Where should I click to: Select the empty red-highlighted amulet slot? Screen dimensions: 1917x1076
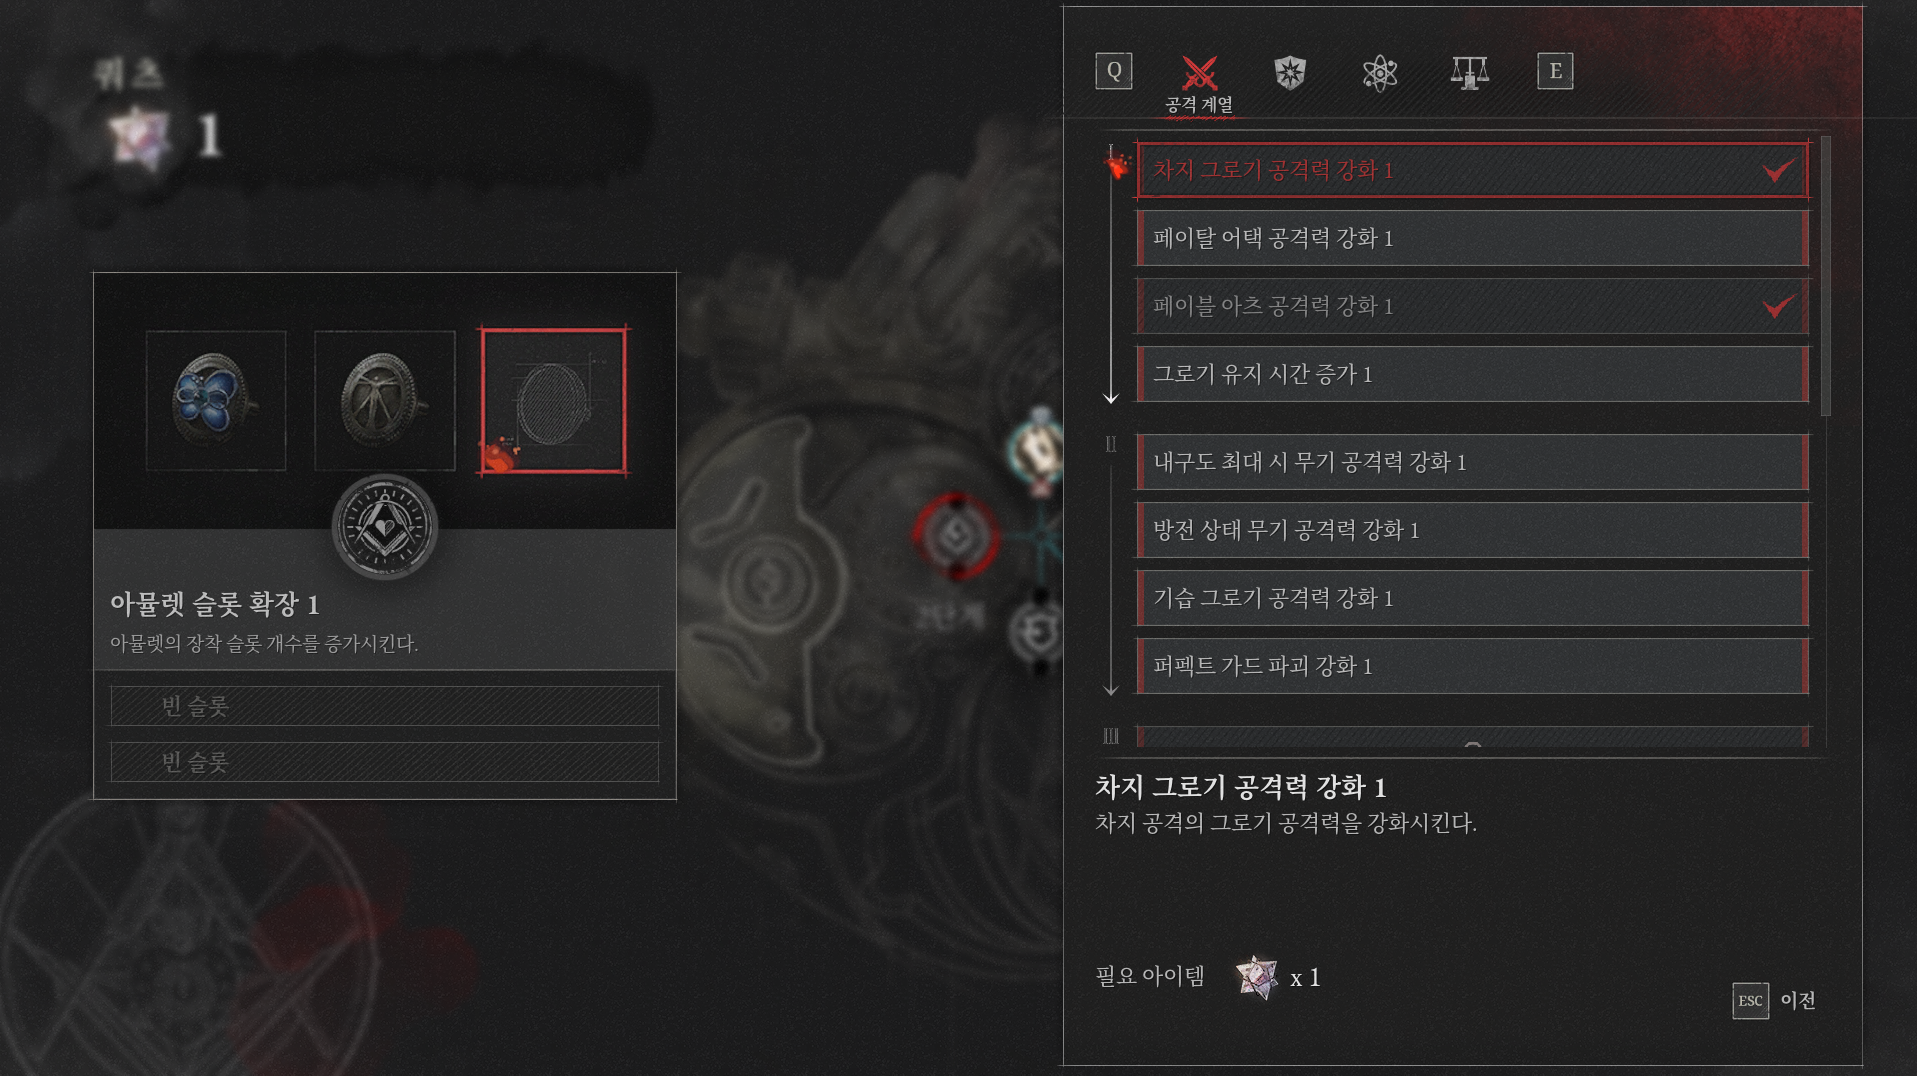(x=553, y=400)
